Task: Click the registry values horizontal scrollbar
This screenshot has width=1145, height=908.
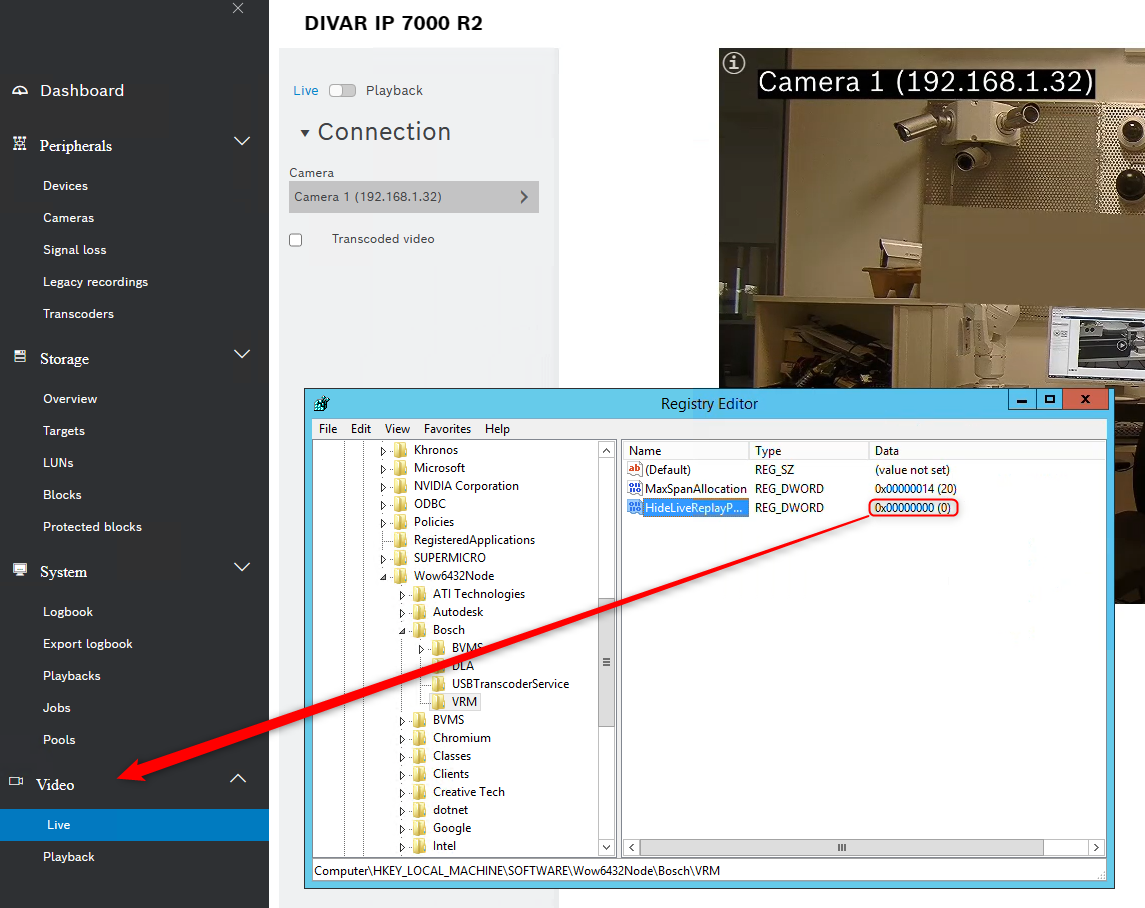Action: point(842,847)
